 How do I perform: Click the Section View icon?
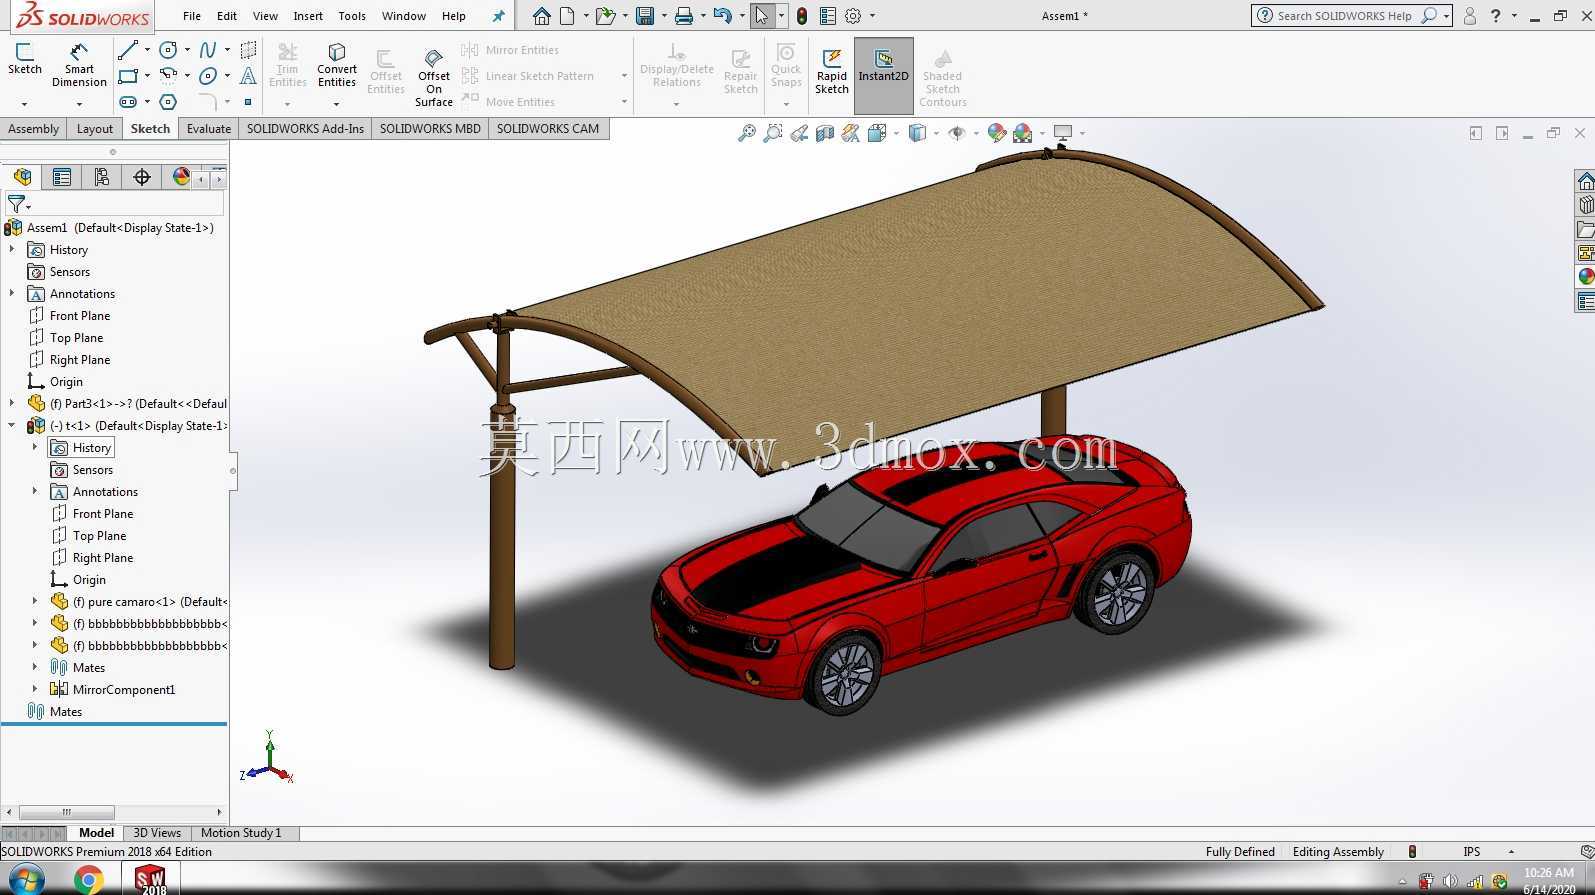coord(825,133)
